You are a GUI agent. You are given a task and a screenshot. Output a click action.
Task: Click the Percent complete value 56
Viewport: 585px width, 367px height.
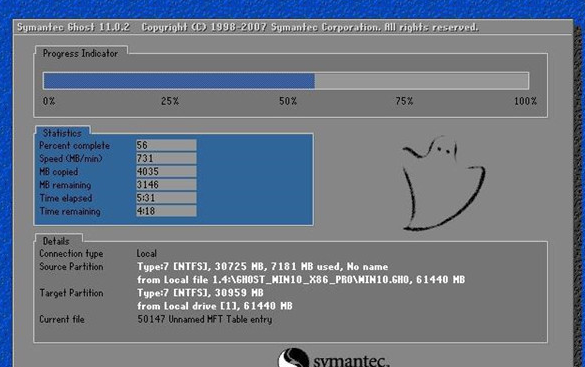[166, 145]
